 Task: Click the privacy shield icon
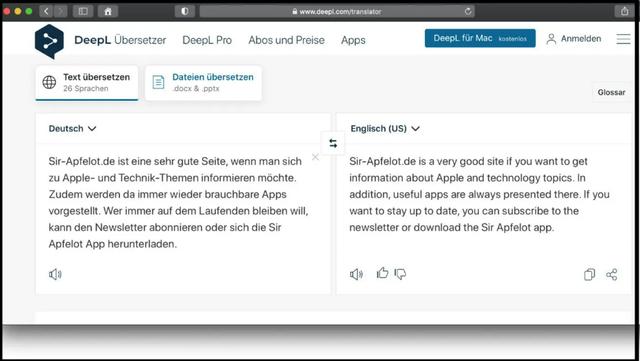coord(184,11)
